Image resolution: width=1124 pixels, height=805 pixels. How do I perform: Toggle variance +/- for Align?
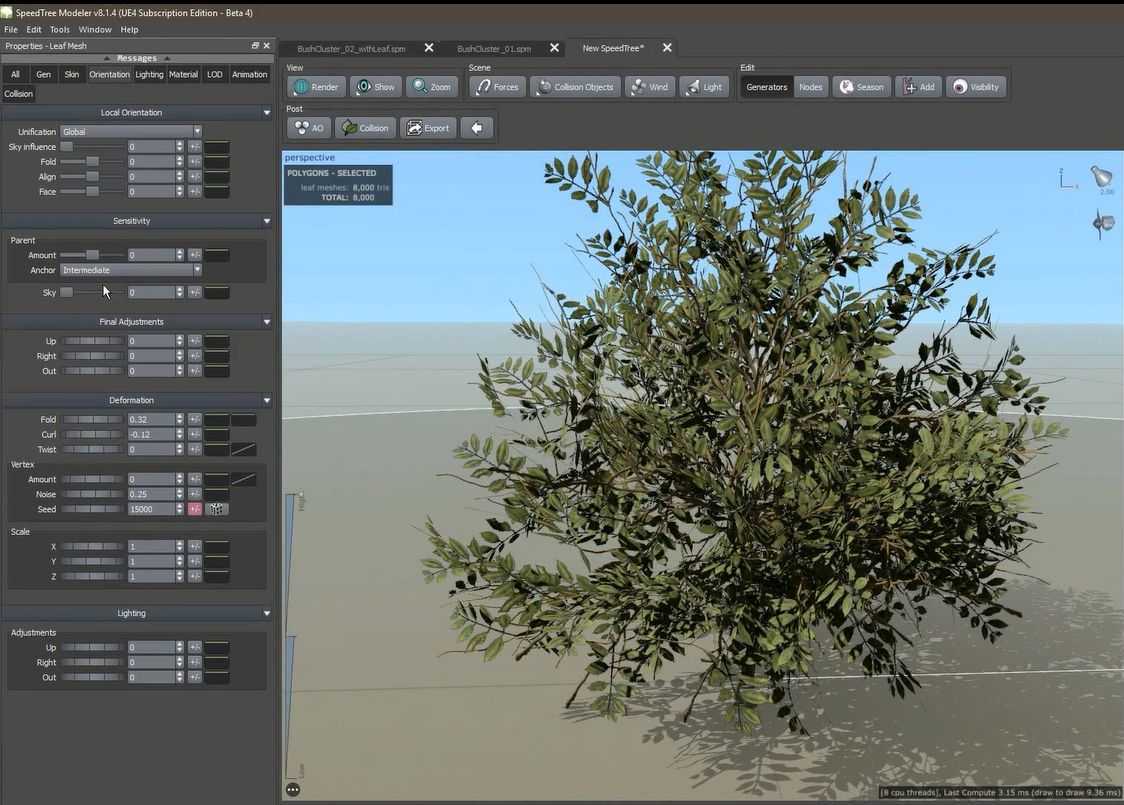[x=194, y=176]
